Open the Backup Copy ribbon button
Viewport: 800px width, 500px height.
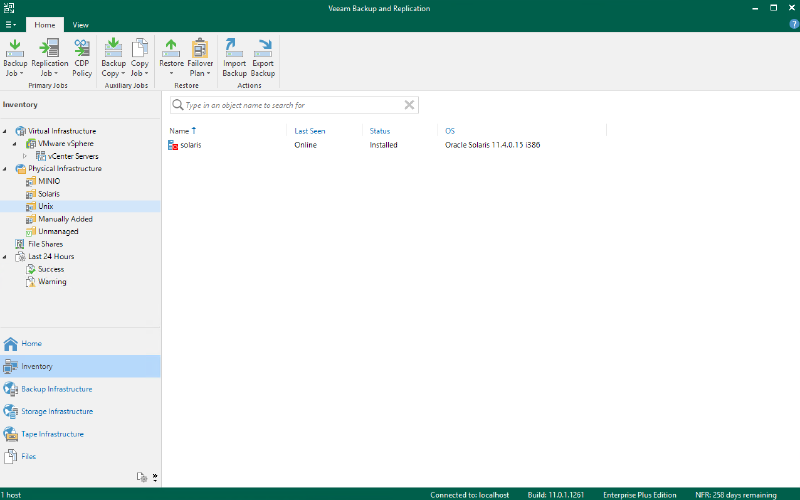[x=113, y=58]
